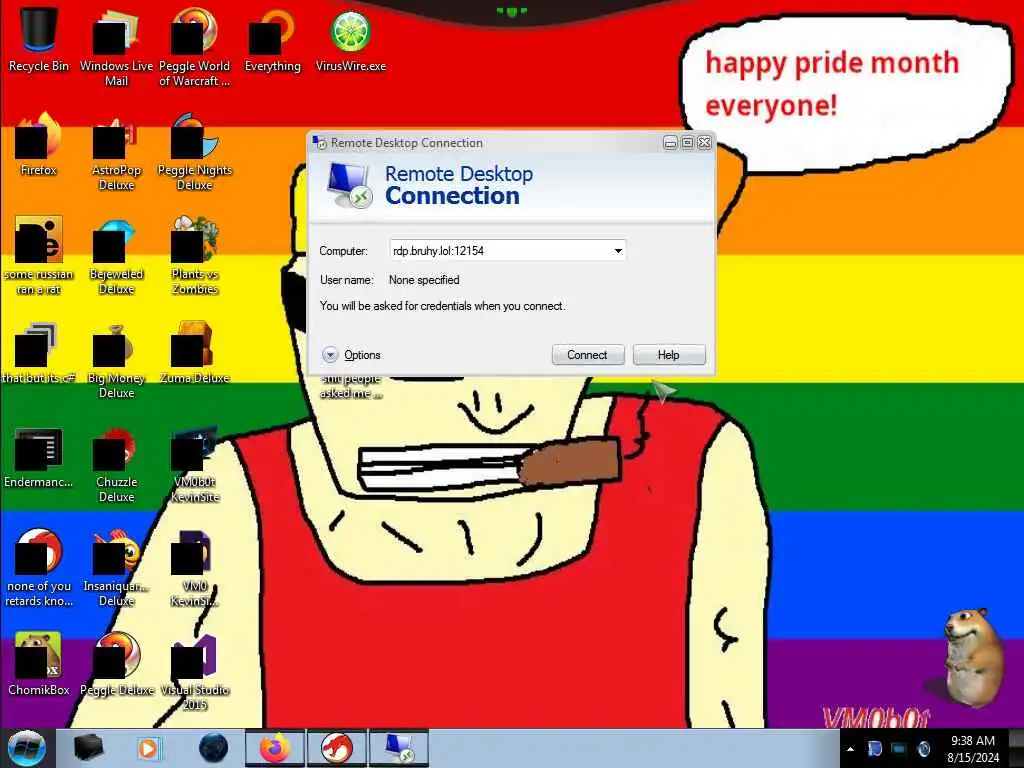This screenshot has width=1024, height=768.
Task: Select the Everything desktop shortcut
Action: pos(272,39)
